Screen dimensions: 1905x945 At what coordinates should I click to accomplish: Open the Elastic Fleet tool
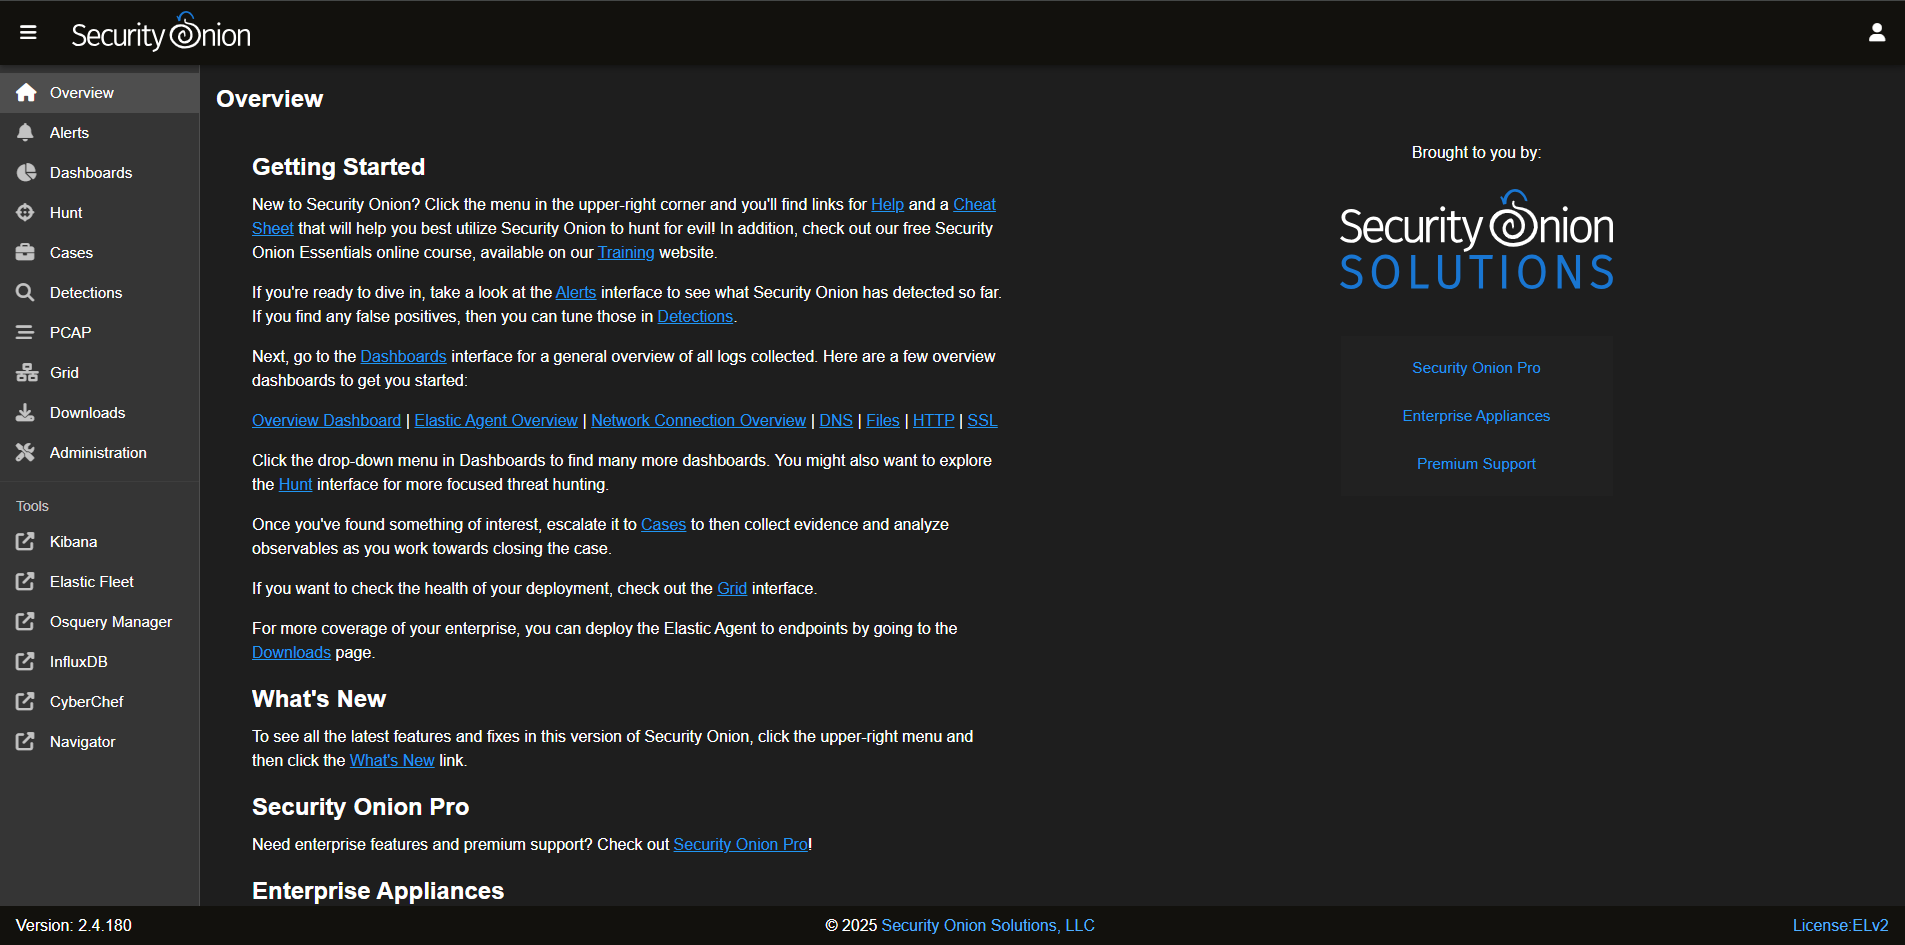click(x=91, y=581)
